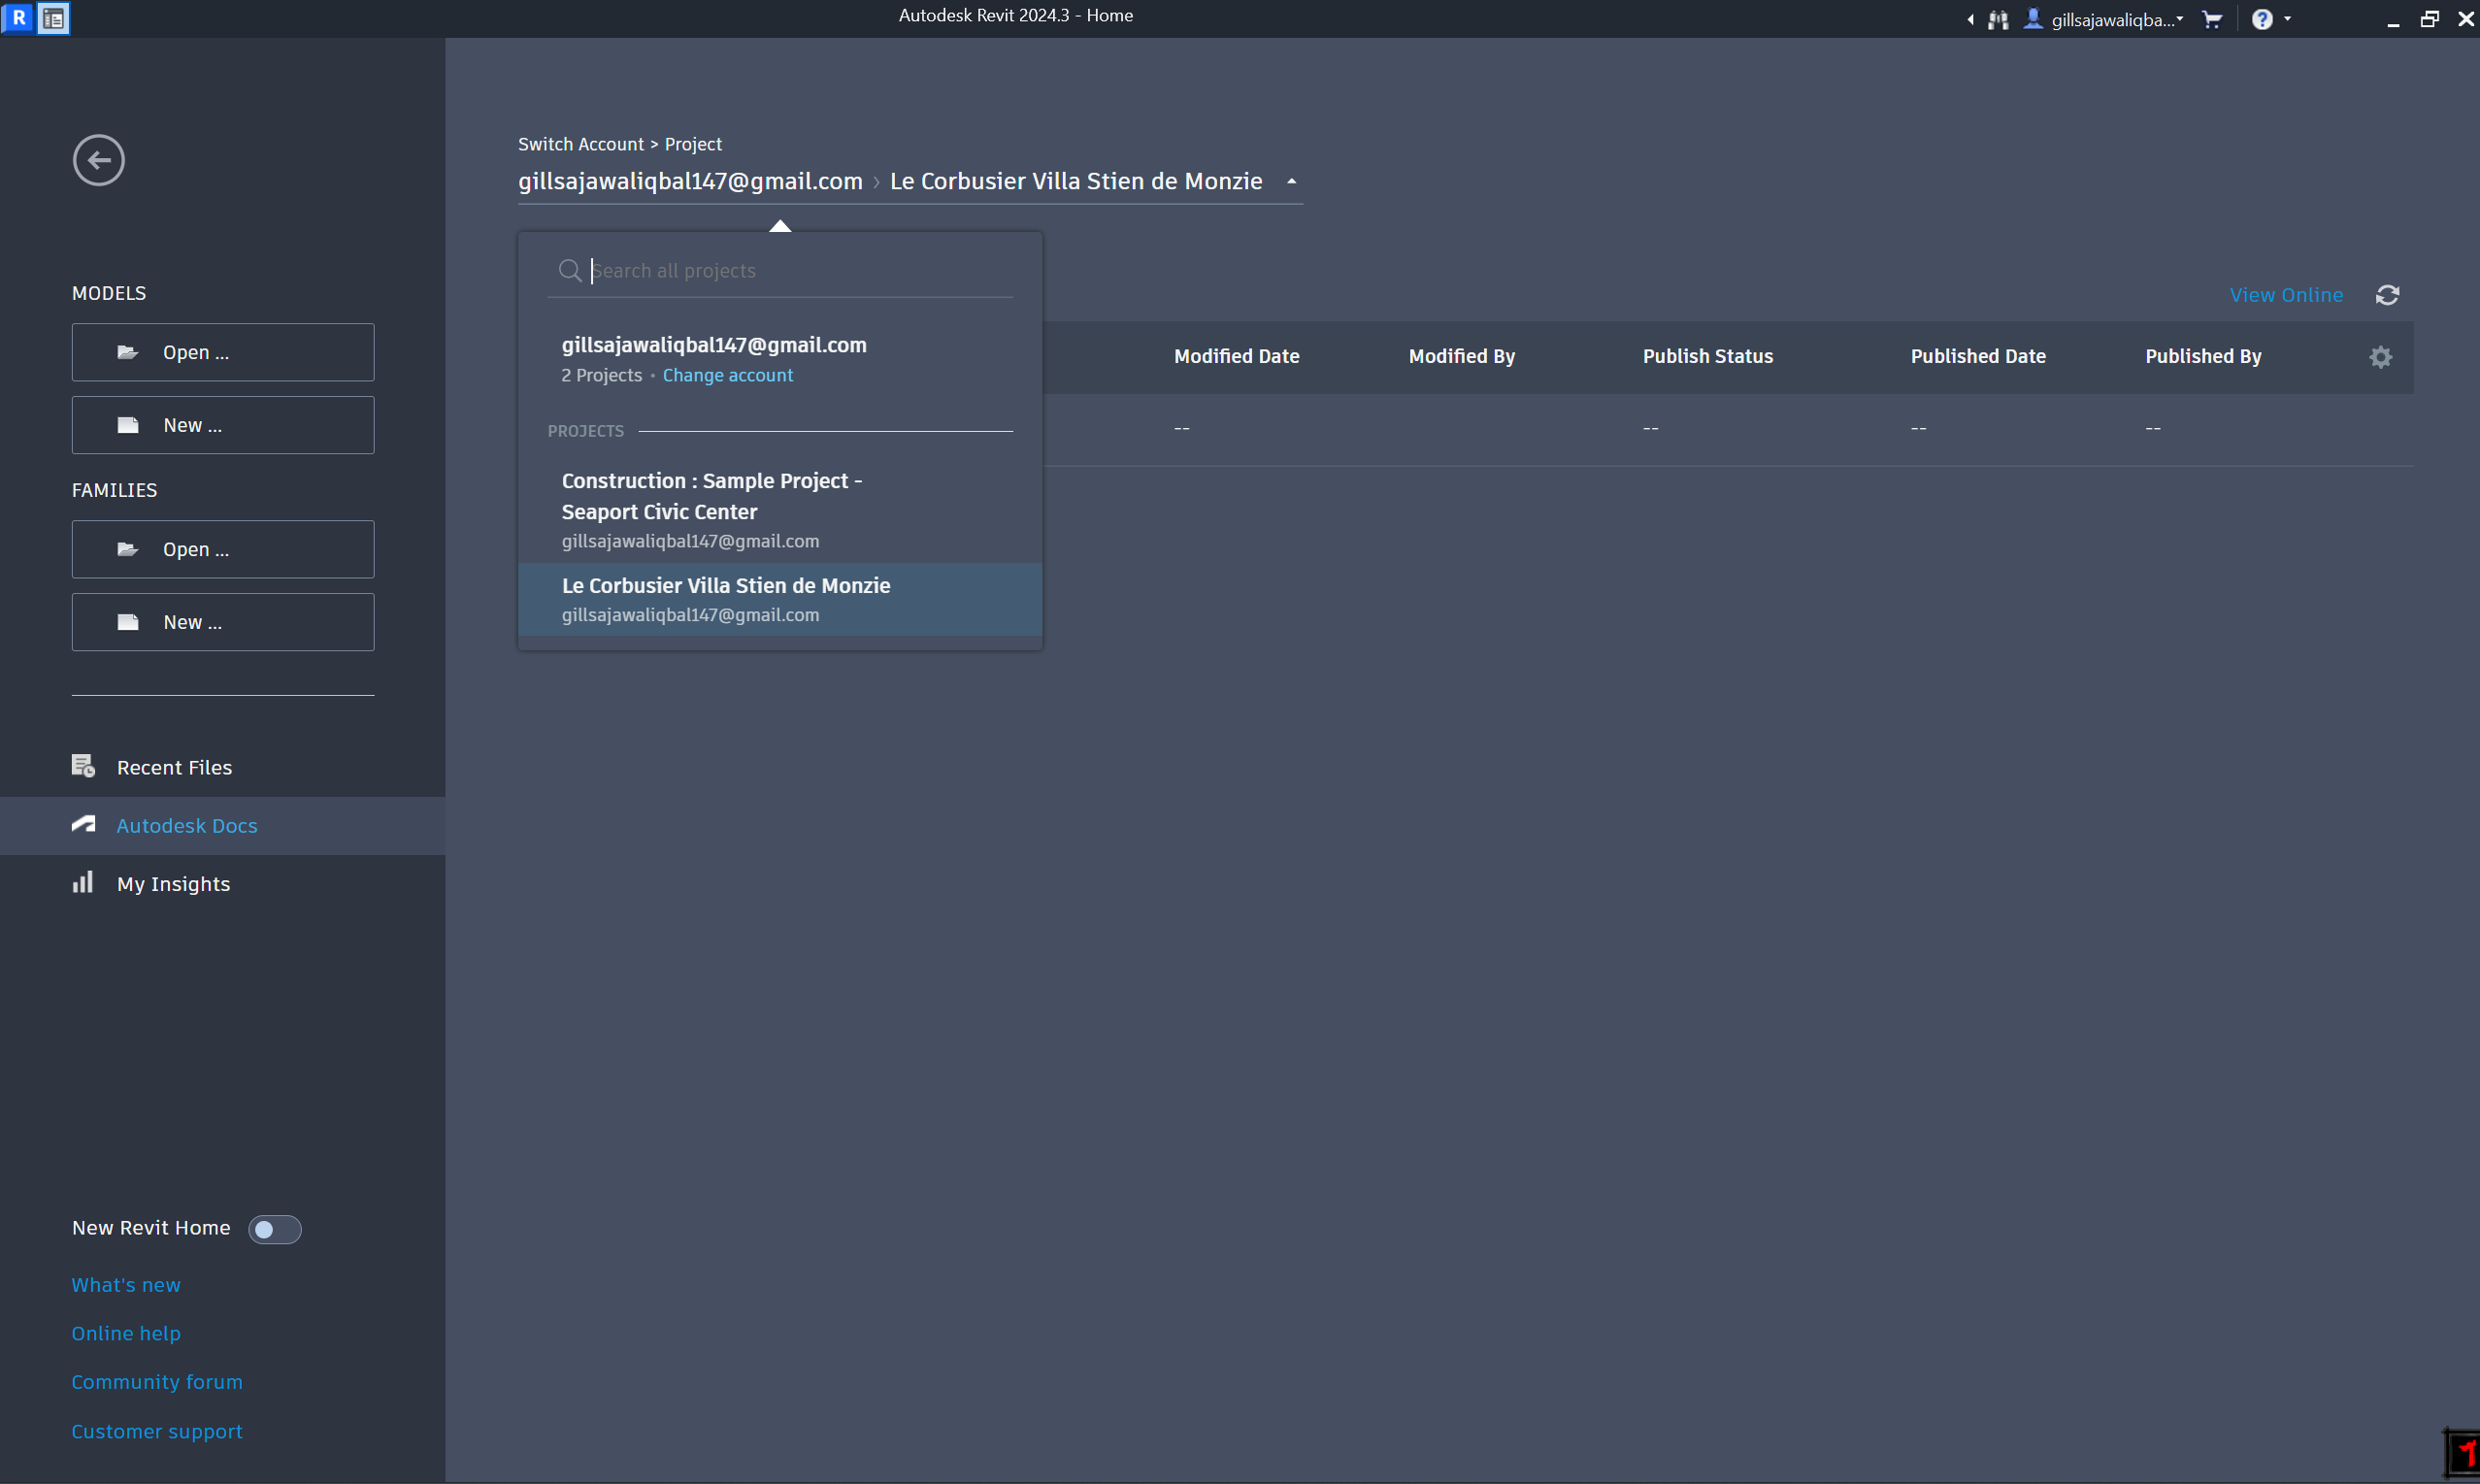Viewport: 2480px width, 1484px height.
Task: Open the Autodesk cart icon
Action: (x=2213, y=19)
